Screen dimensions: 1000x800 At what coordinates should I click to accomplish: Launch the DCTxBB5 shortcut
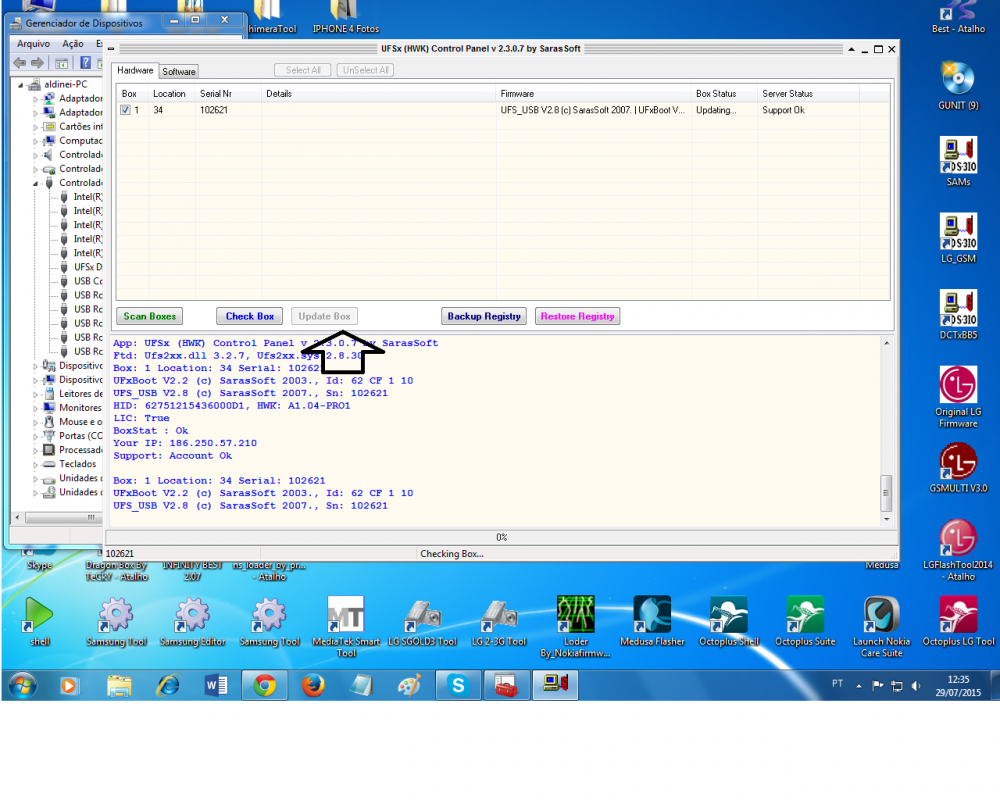point(958,308)
